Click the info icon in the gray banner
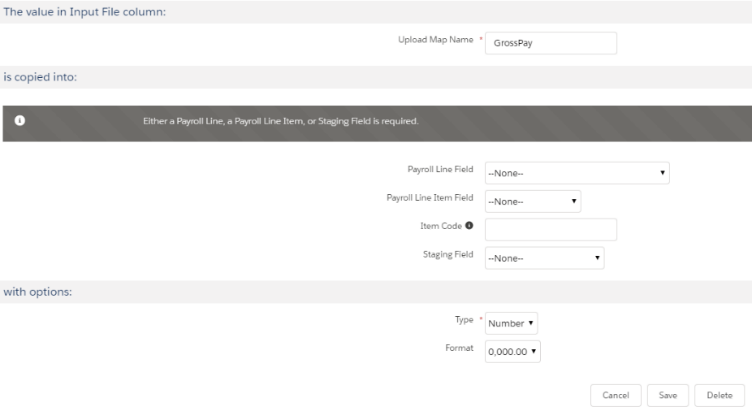752x411 pixels. 18,122
